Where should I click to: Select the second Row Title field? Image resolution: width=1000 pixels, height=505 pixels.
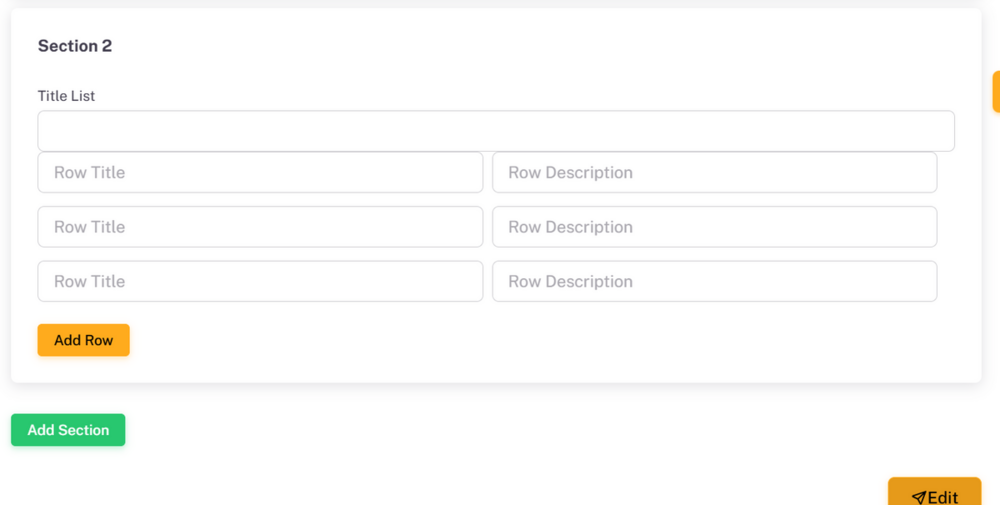(x=260, y=226)
